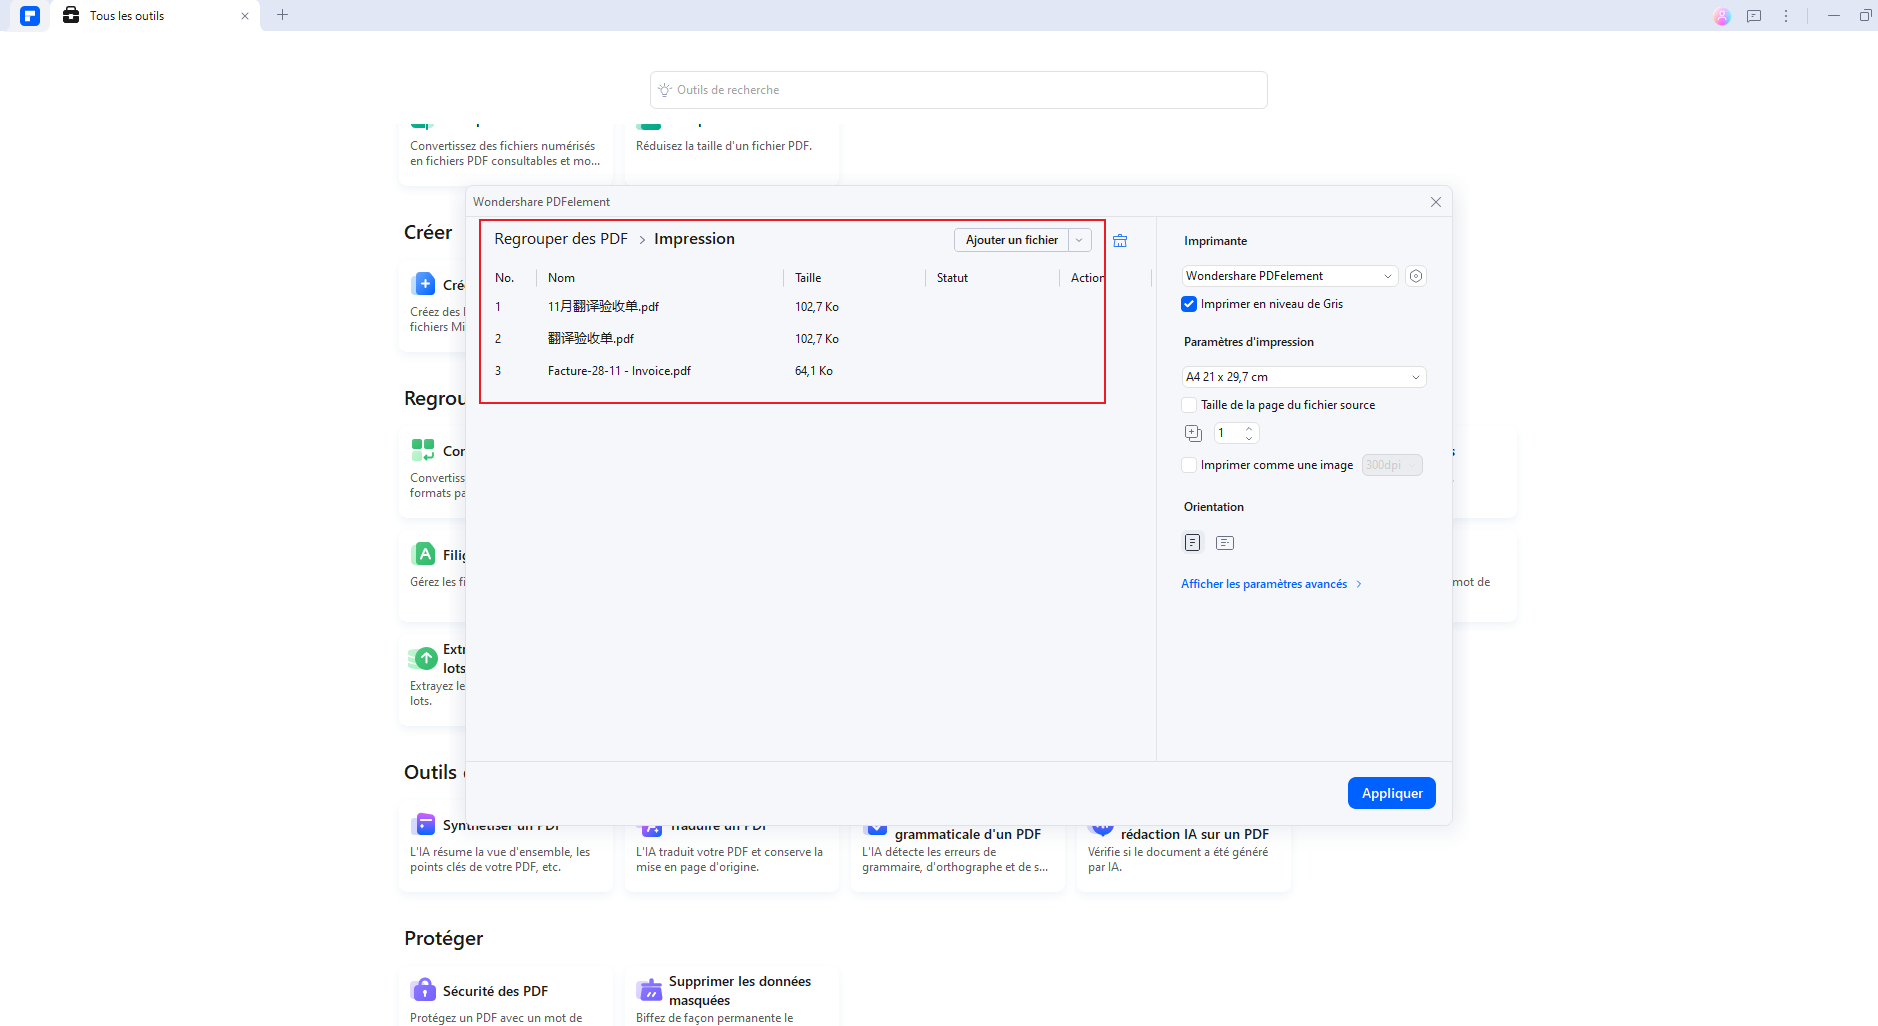Click Supprimer les données masquées icon
The image size is (1878, 1026).
[650, 990]
